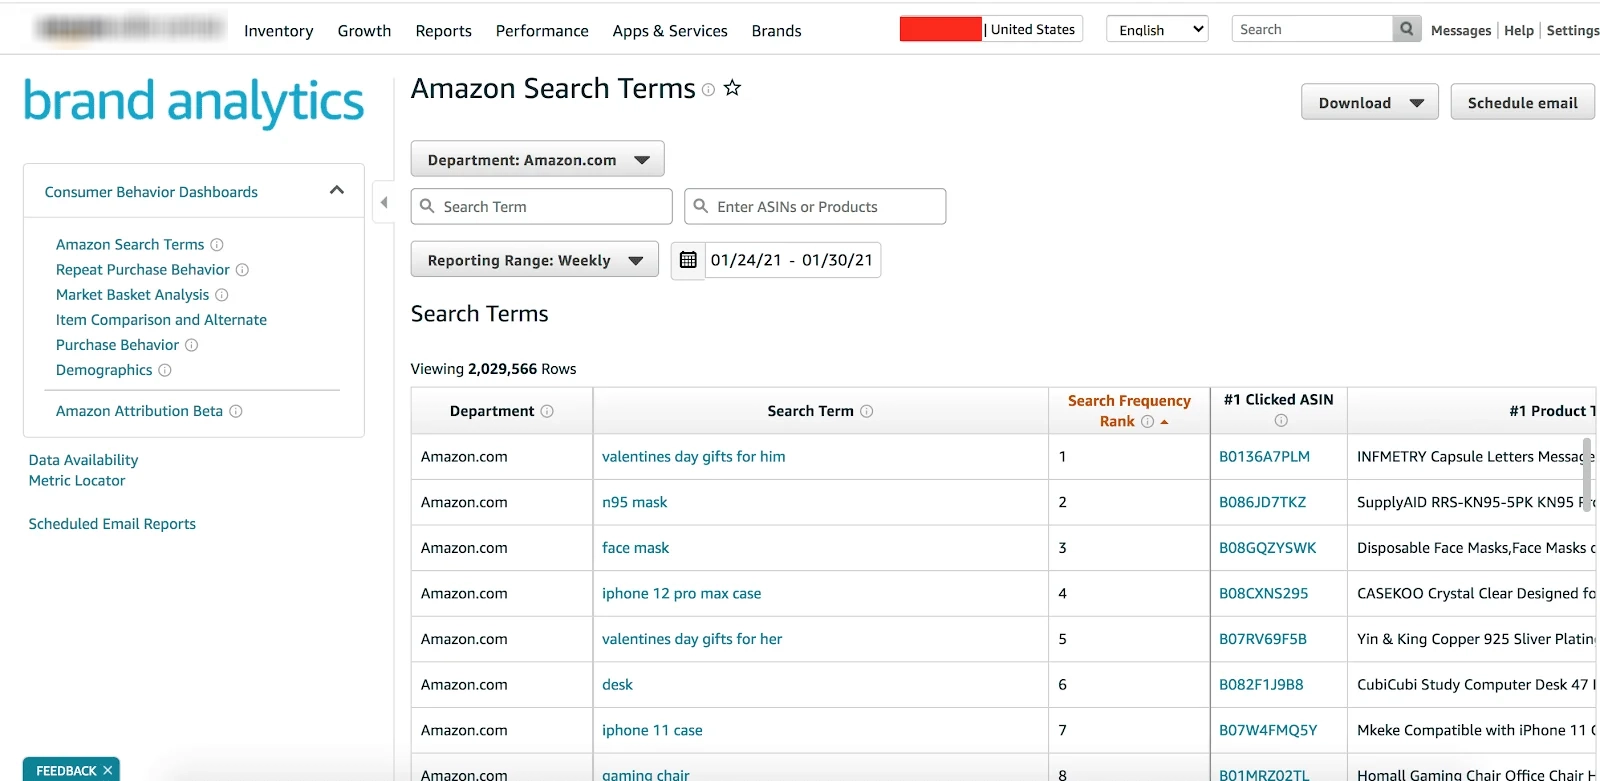Open the Demographics dashboard

coord(104,370)
